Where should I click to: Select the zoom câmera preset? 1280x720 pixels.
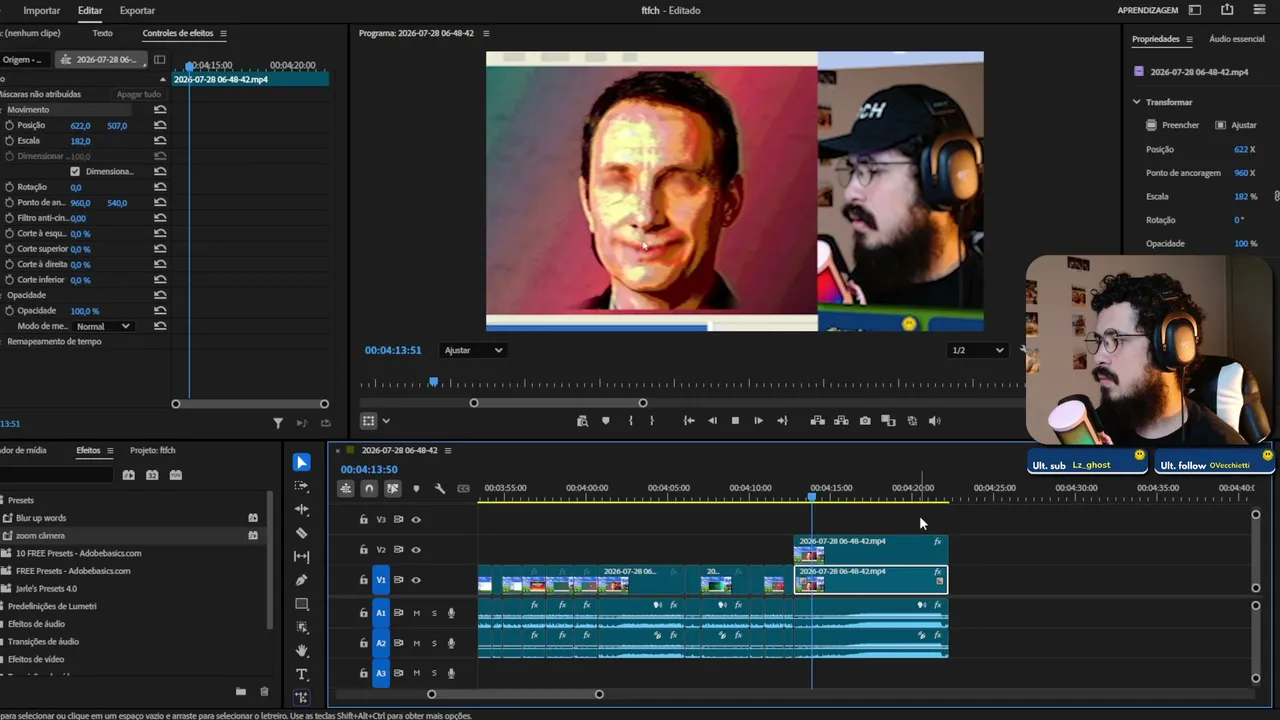tap(40, 536)
